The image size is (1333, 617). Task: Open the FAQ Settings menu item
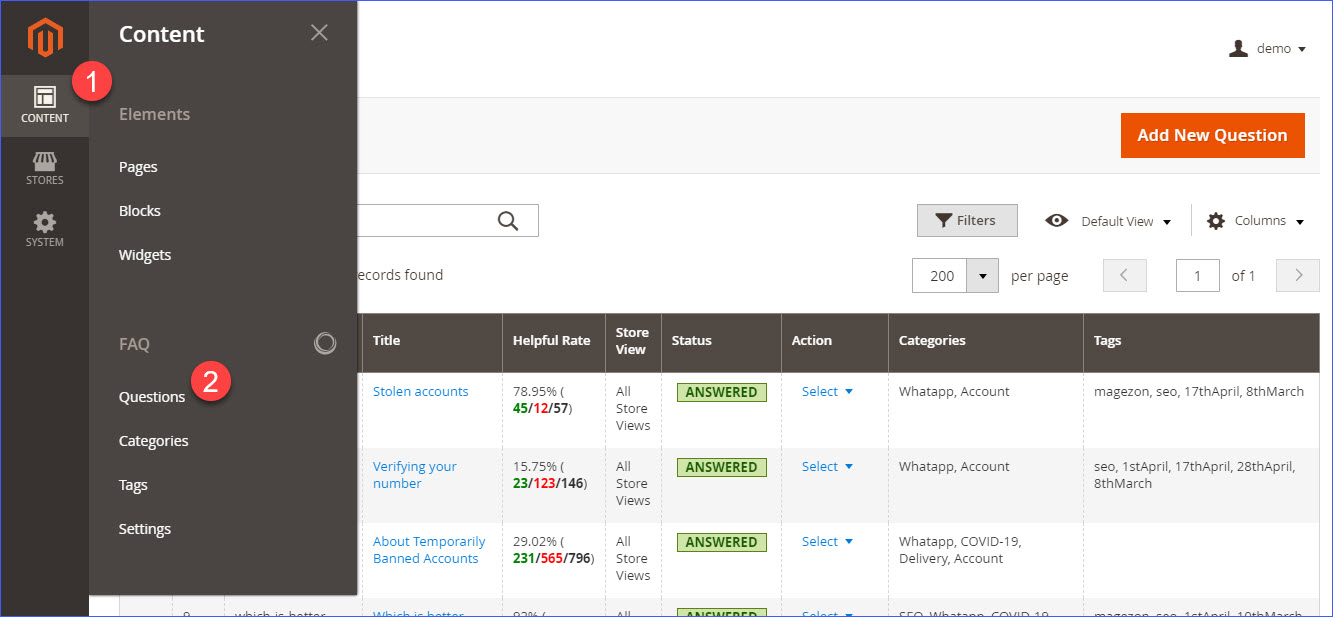pos(144,529)
